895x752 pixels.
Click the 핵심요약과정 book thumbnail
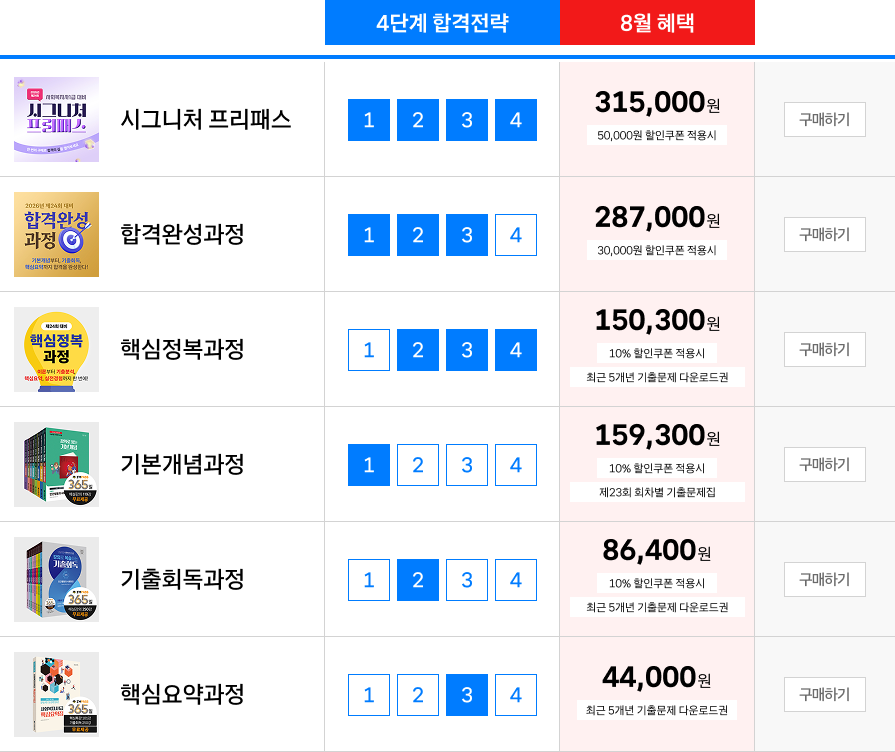[x=57, y=694]
